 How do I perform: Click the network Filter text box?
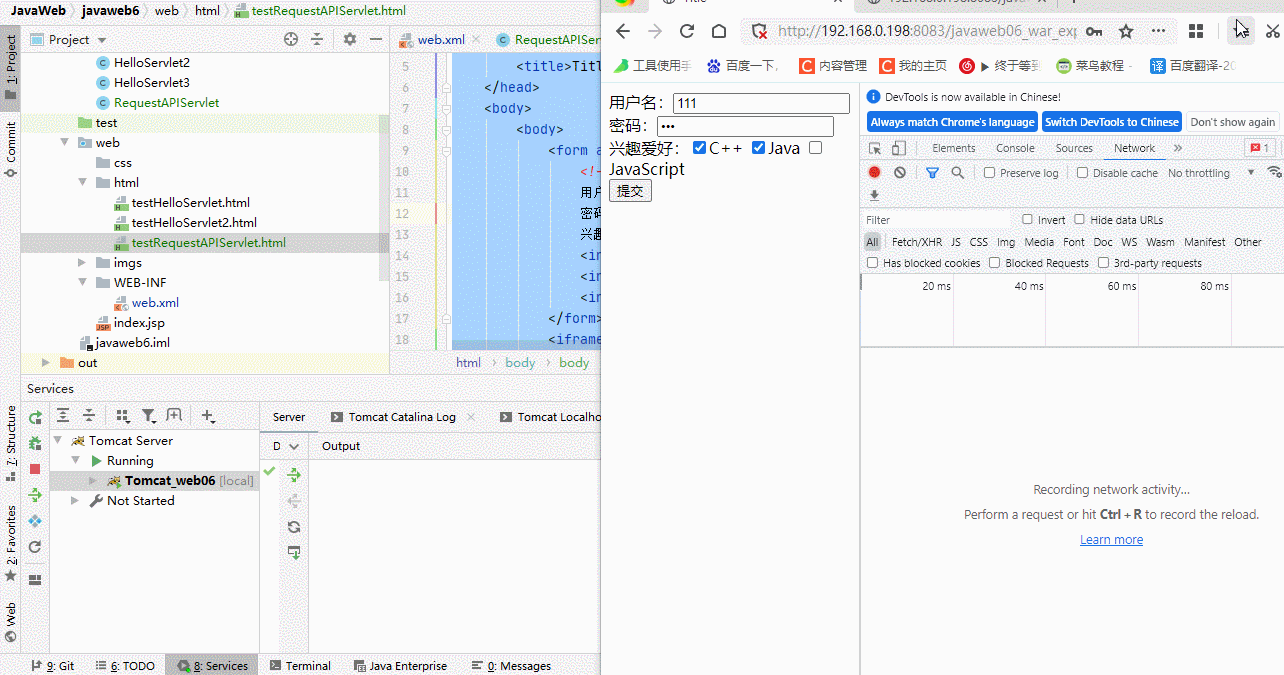(938, 220)
